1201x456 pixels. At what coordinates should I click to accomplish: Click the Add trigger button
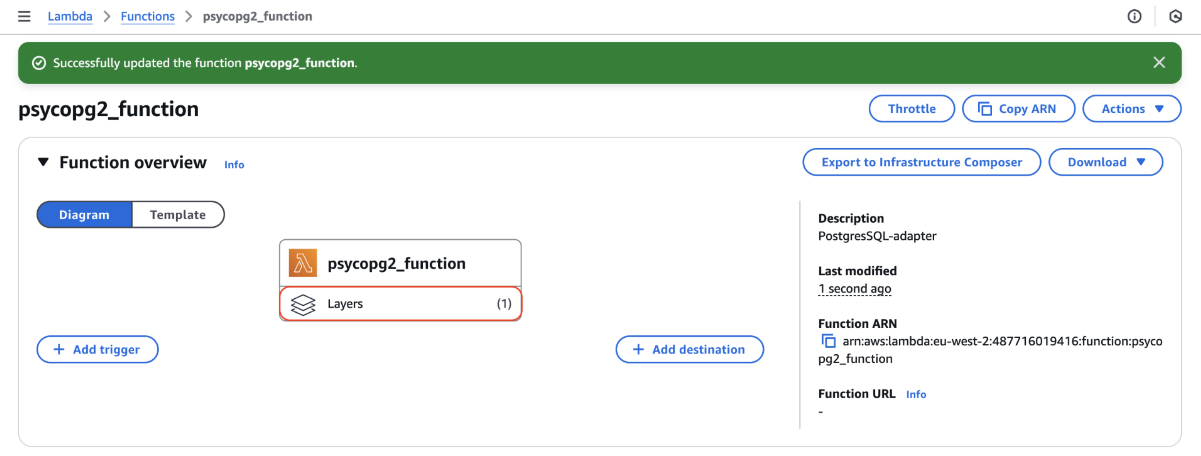click(97, 349)
